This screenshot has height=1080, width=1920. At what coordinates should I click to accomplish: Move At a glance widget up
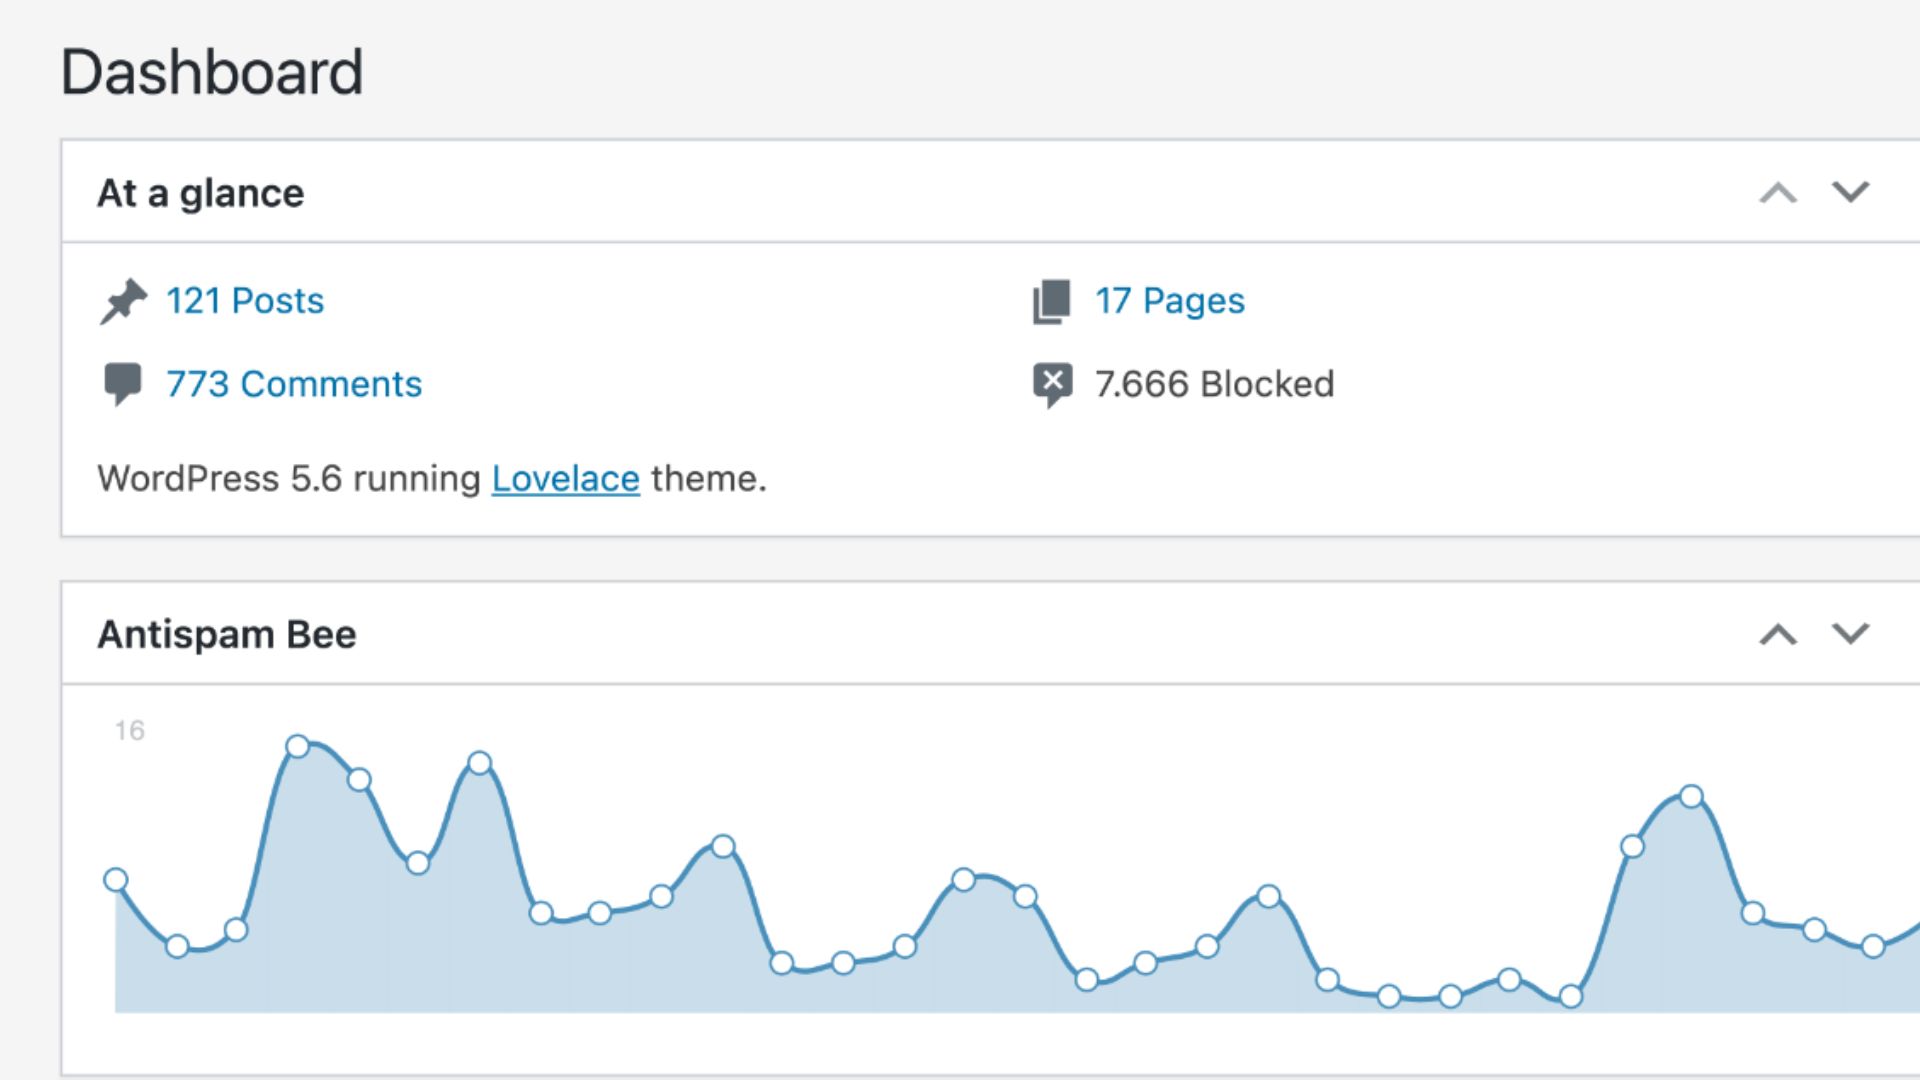tap(1778, 192)
